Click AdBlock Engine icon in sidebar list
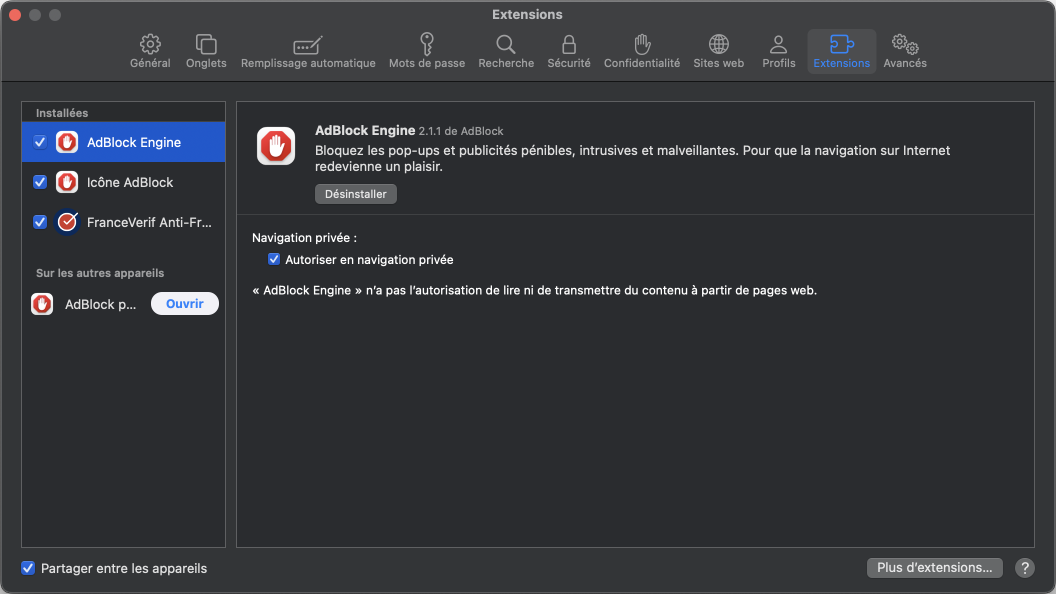The width and height of the screenshot is (1056, 594). pyautogui.click(x=67, y=142)
